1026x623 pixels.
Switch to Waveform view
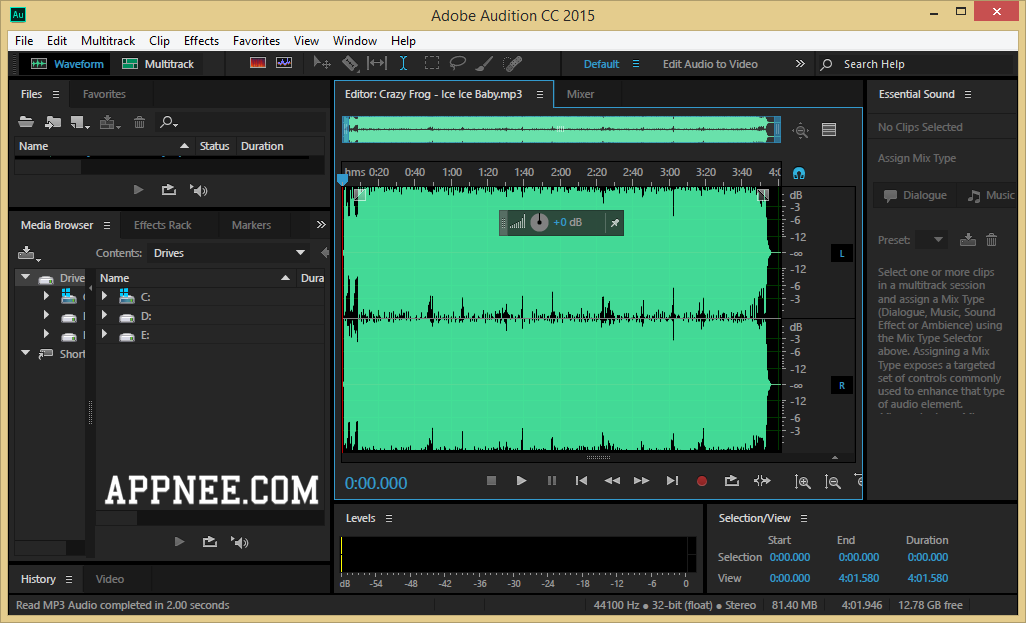(x=67, y=64)
